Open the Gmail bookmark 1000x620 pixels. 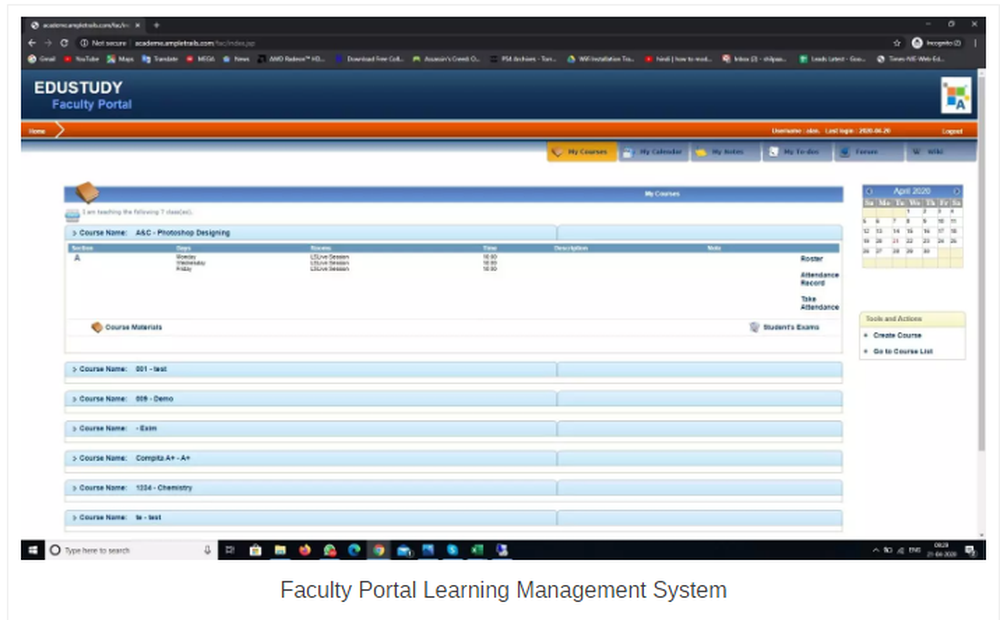tap(41, 59)
